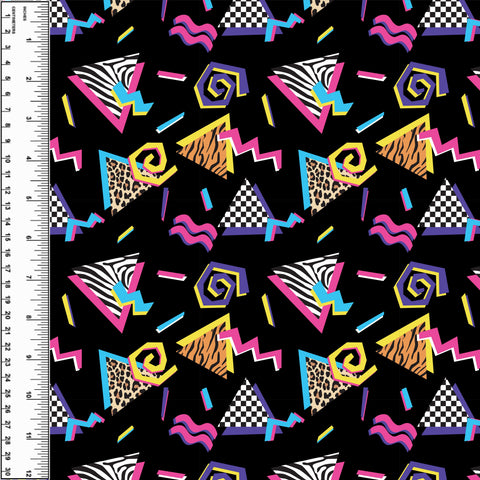Viewport: 480px width, 480px height.
Task: Click the 20 centimeter number on ruler
Action: [x=7, y=315]
